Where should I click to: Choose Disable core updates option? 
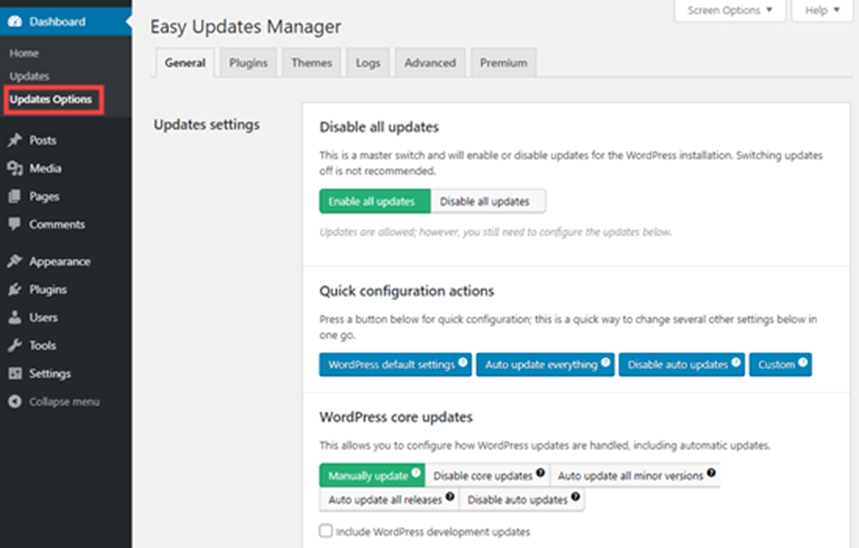click(488, 475)
